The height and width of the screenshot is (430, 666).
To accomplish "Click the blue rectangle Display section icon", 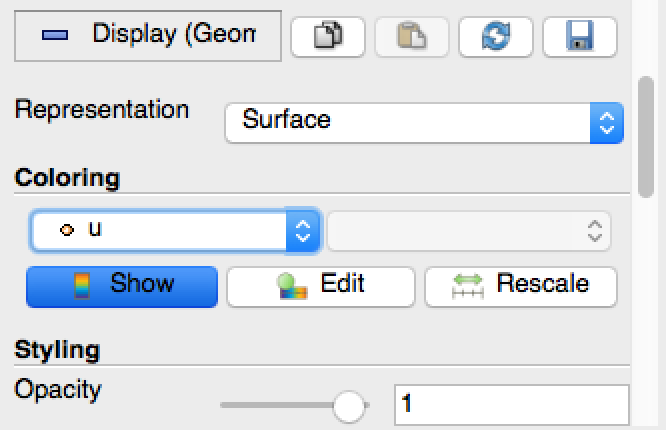I will 55,35.
